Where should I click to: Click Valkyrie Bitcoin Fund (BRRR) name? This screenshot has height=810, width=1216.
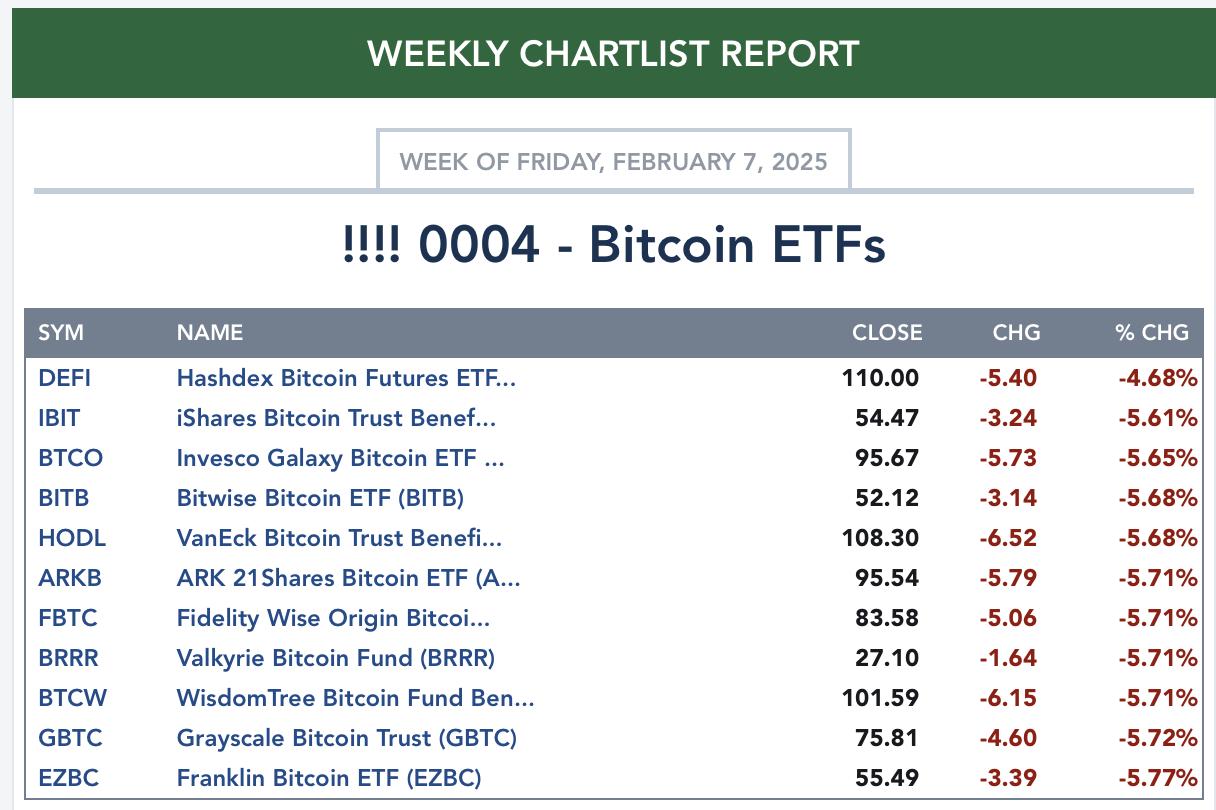(x=336, y=658)
